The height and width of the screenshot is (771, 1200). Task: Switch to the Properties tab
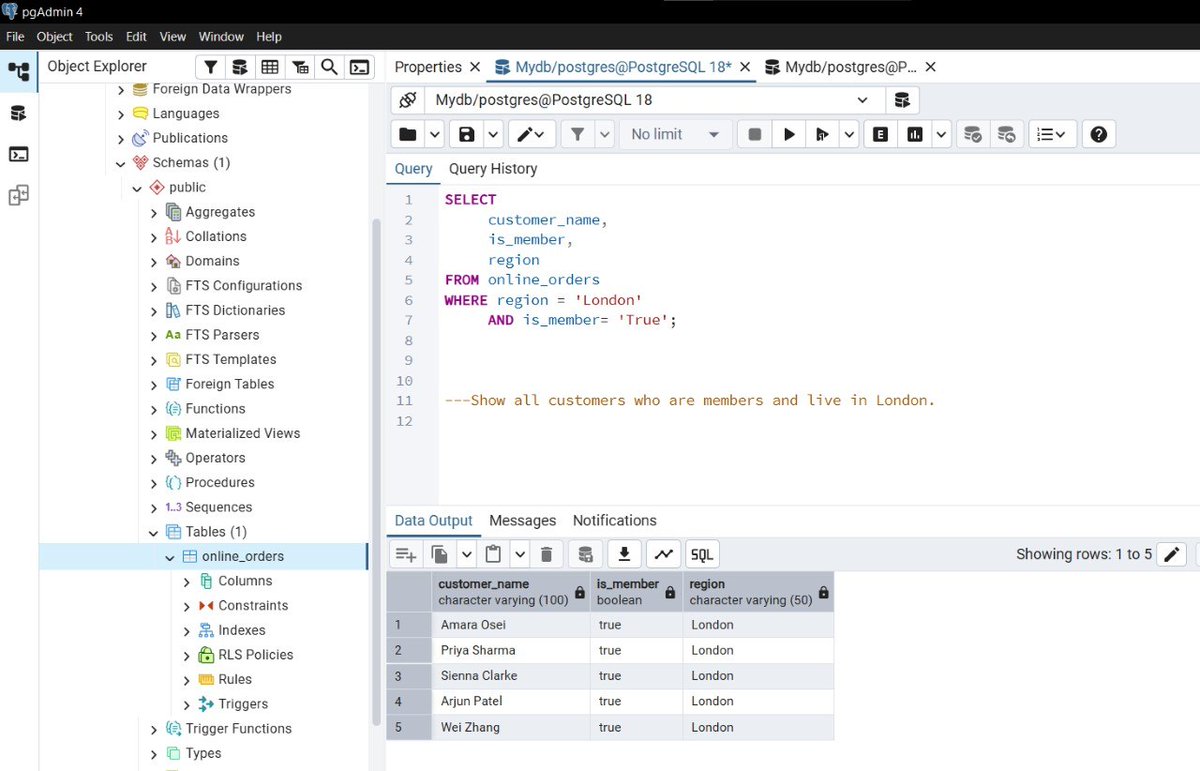(x=428, y=67)
